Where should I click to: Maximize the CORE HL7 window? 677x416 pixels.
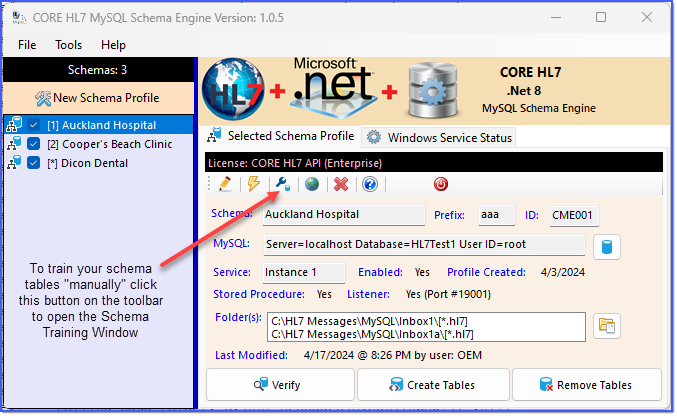[601, 18]
